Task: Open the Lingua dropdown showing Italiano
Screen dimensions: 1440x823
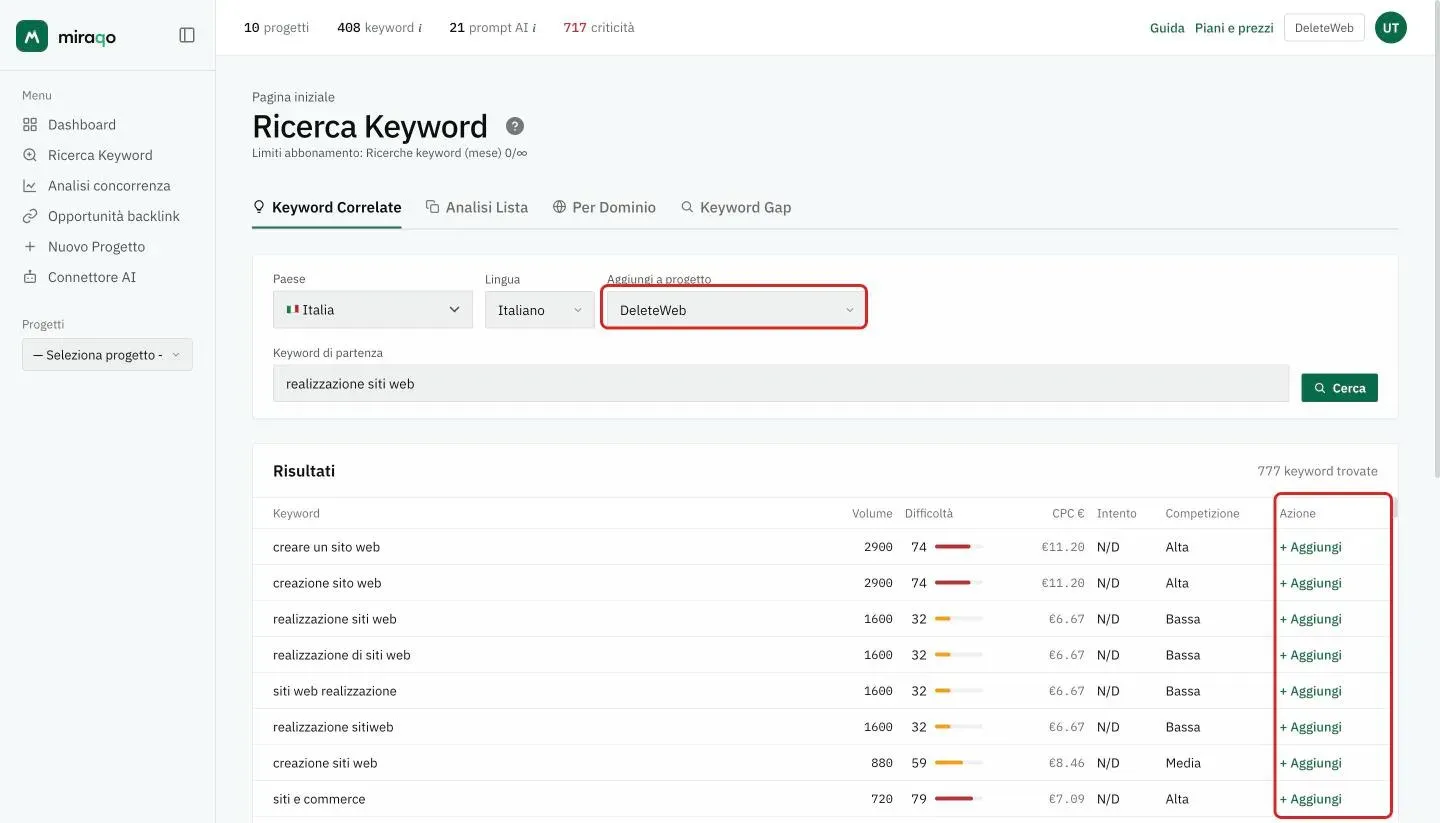Action: coord(540,310)
